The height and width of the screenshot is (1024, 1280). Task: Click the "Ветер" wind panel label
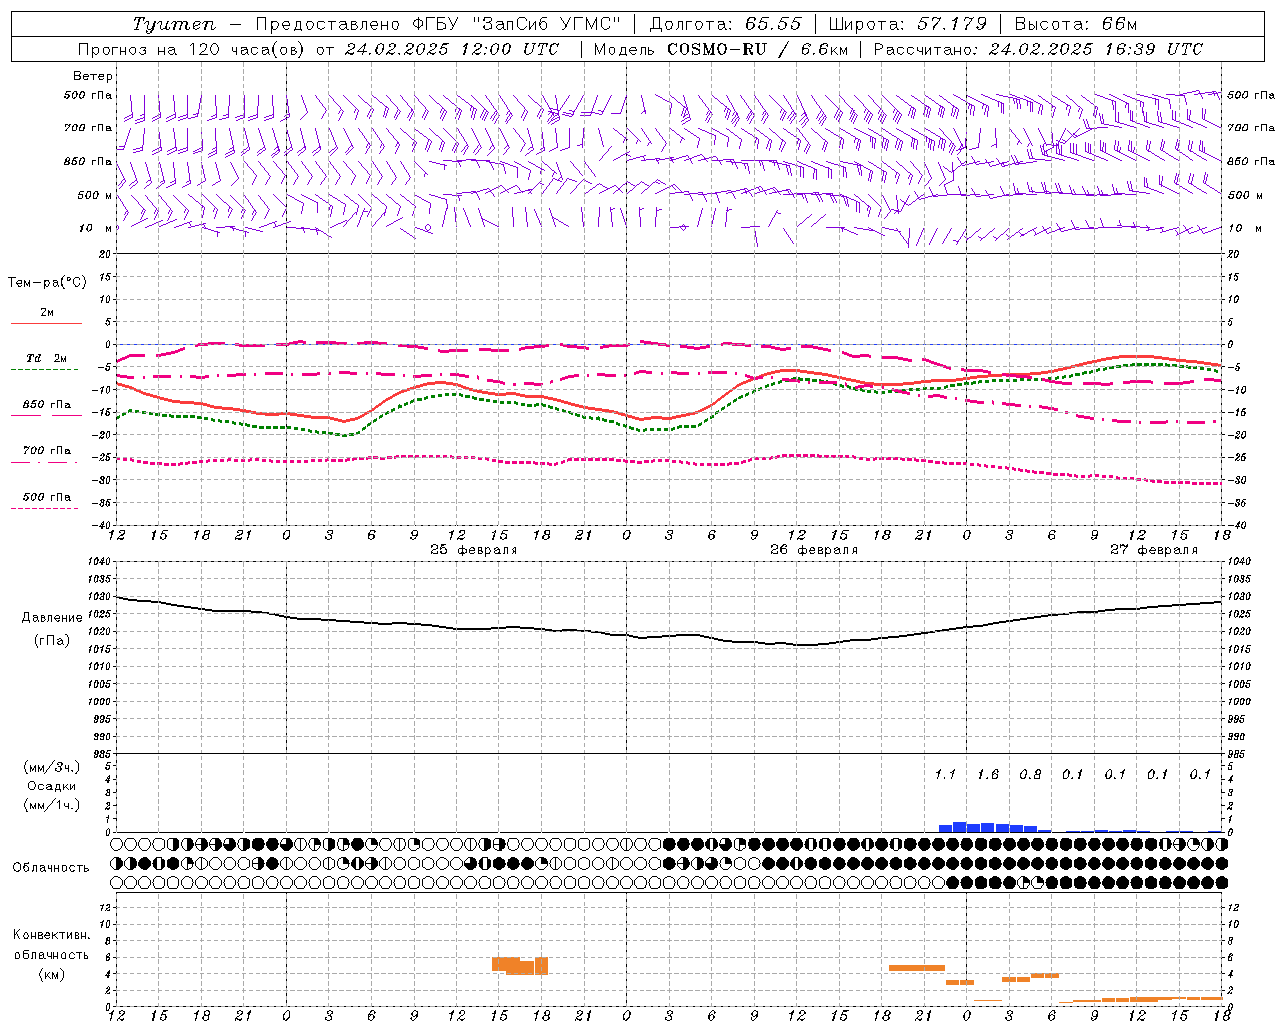(x=93, y=76)
